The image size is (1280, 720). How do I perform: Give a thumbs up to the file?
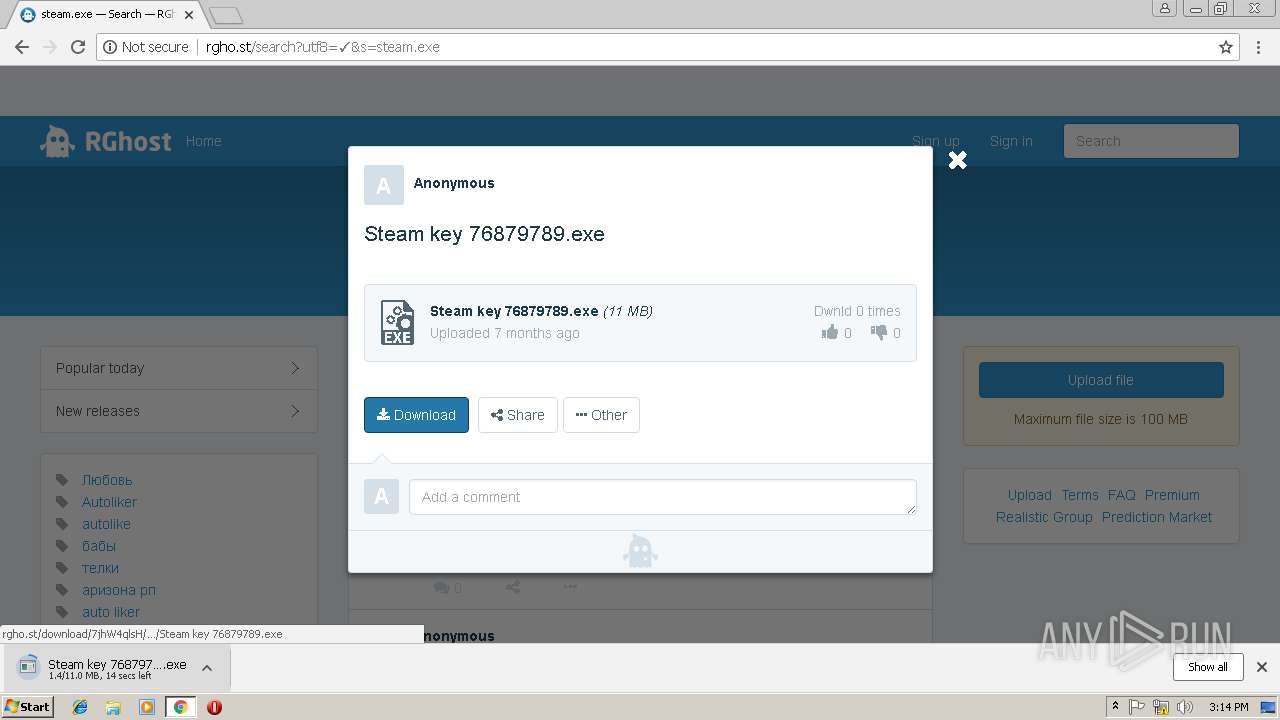pyautogui.click(x=830, y=332)
